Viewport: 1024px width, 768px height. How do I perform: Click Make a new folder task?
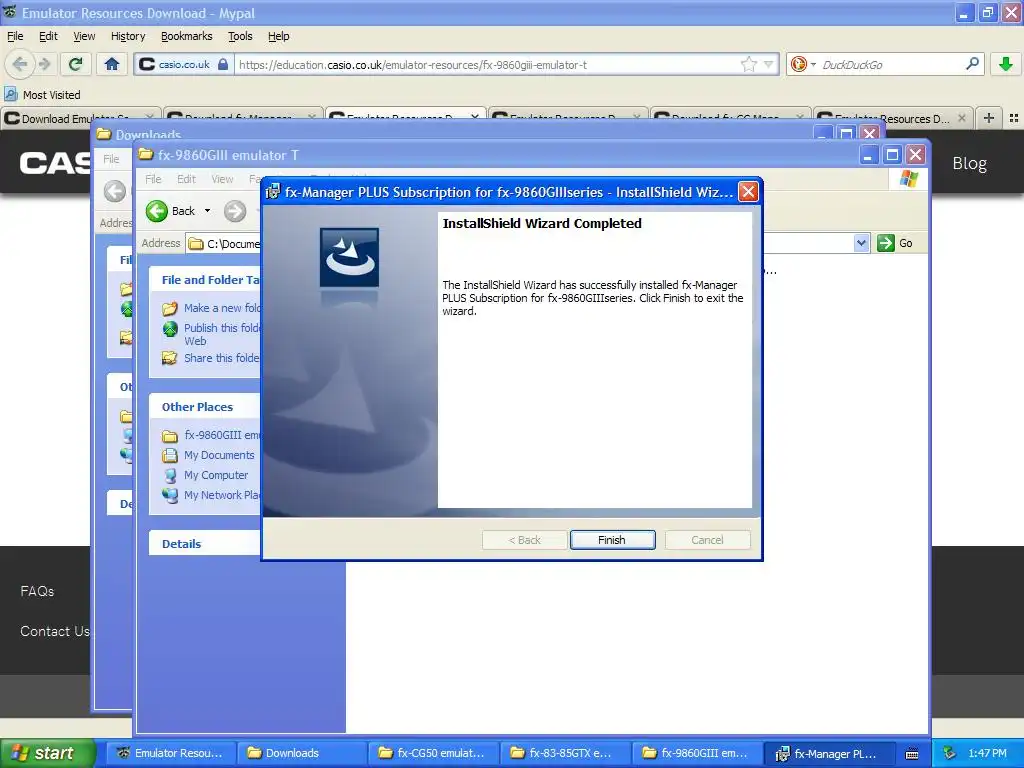[x=212, y=308]
